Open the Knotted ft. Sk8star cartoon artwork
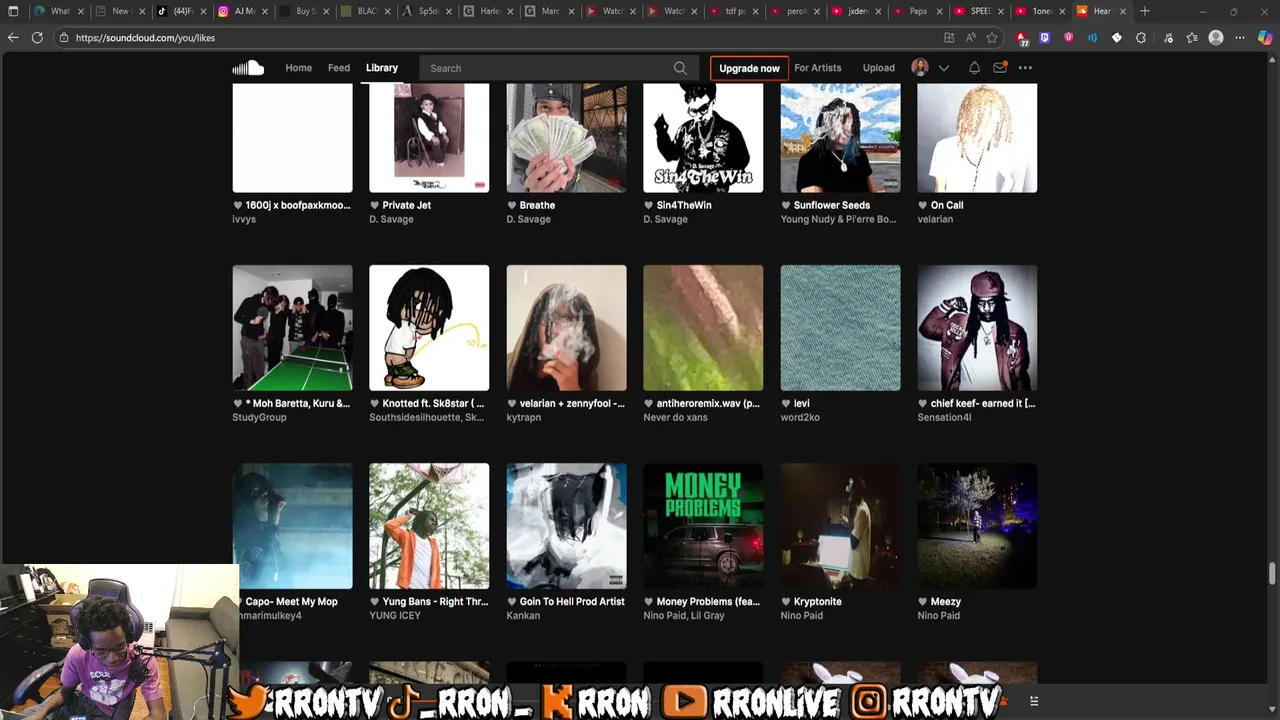1280x720 pixels. [x=429, y=328]
